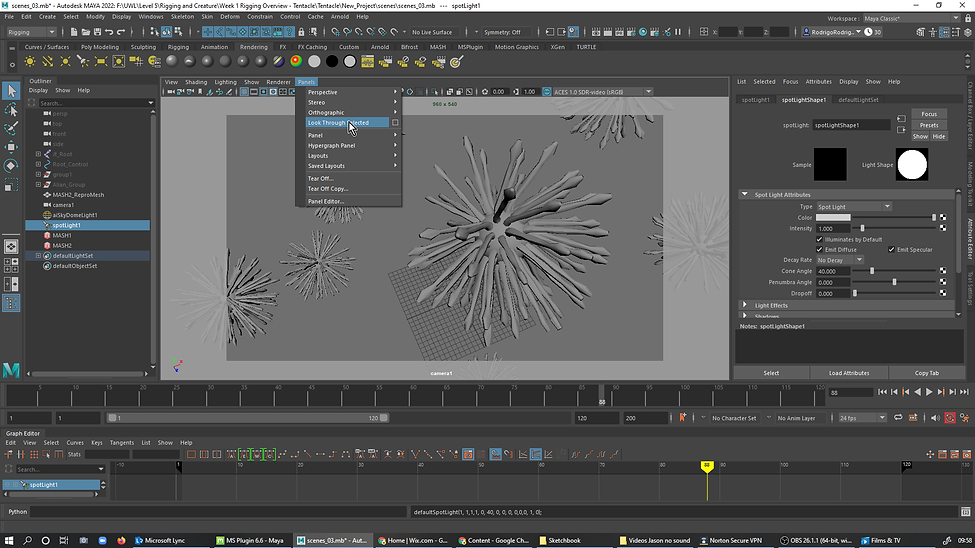Screen dimensions: 975x548
Task: Click the black sphere material shelf icon
Action: pyautogui.click(x=332, y=61)
